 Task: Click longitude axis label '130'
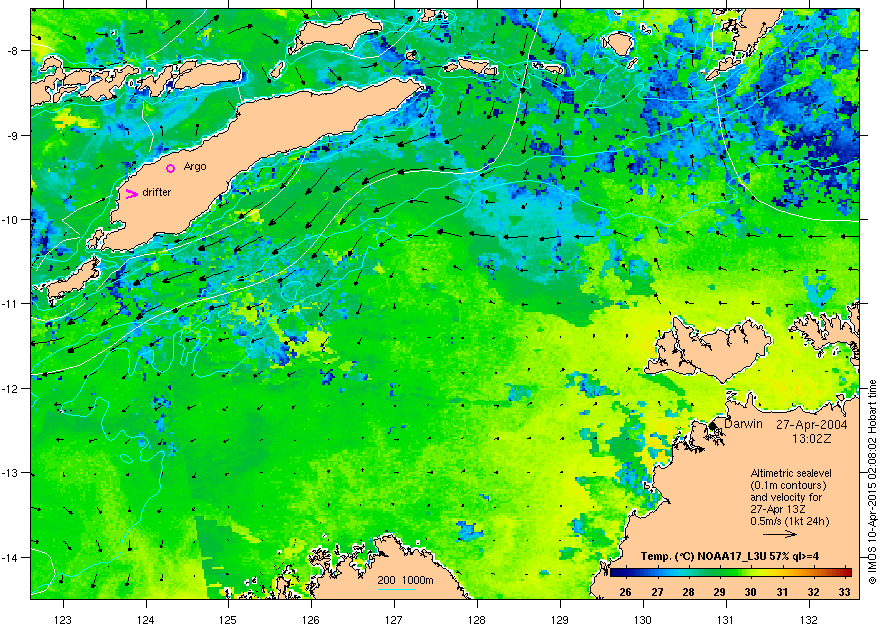pos(643,620)
